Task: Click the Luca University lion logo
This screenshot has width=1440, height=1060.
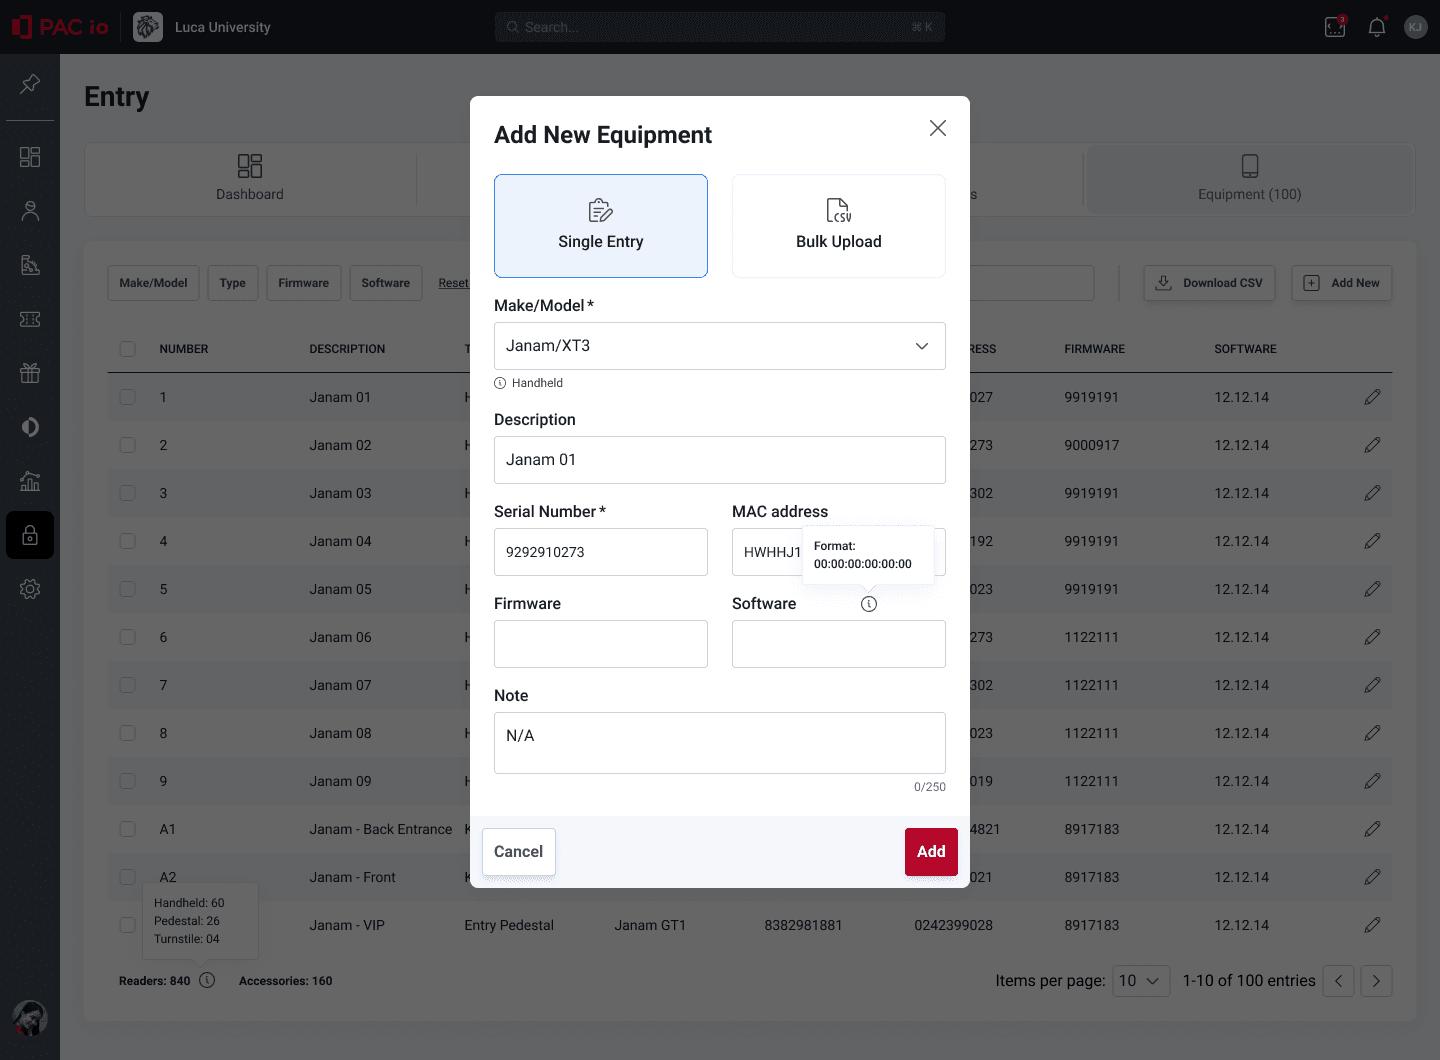Action: [x=148, y=27]
